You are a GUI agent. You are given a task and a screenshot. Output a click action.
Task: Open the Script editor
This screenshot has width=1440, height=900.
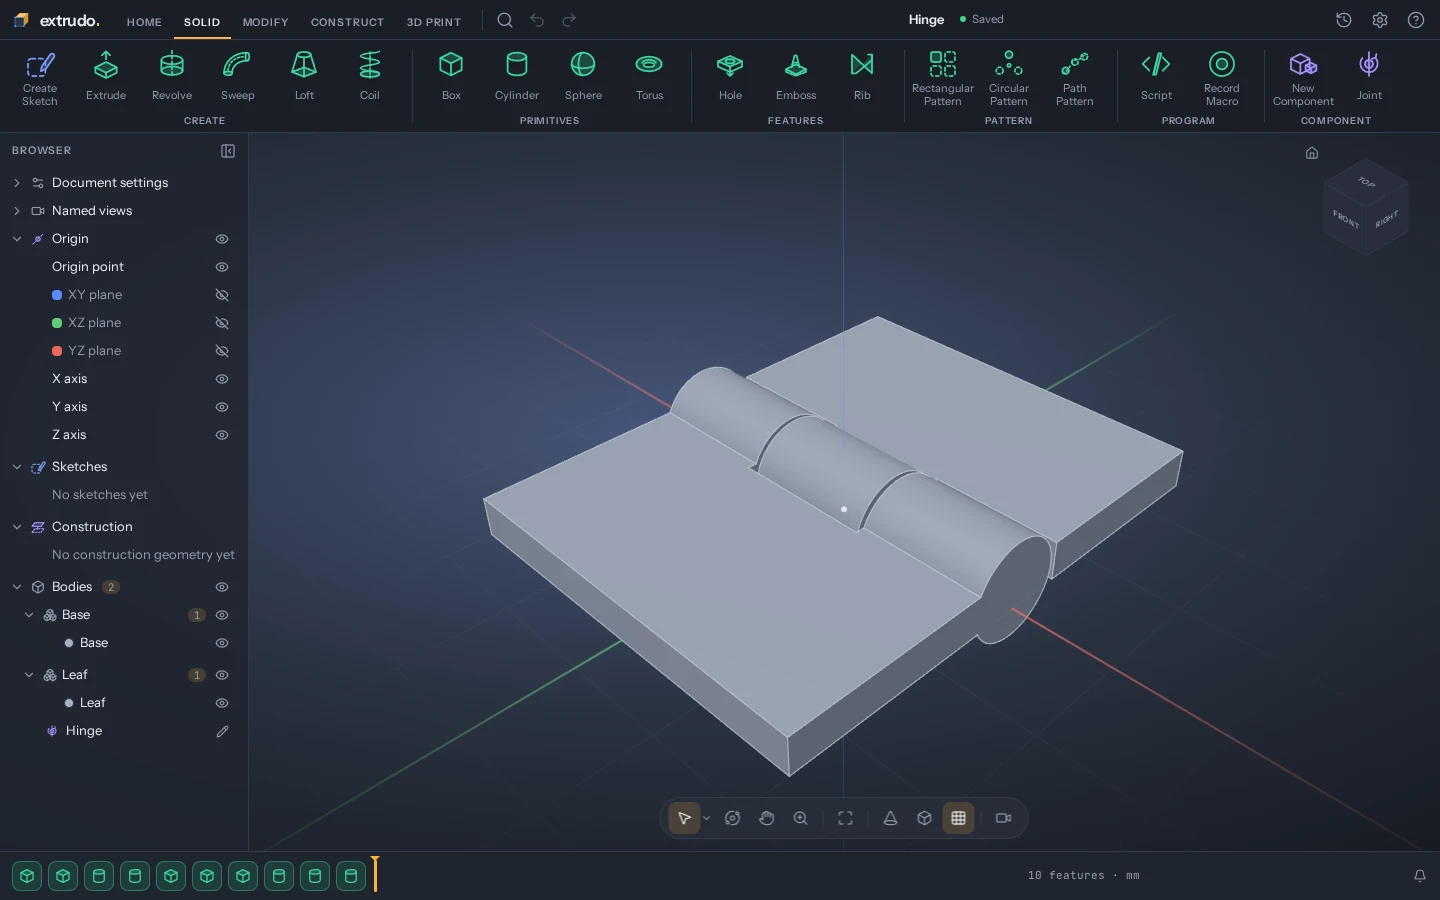pyautogui.click(x=1156, y=79)
